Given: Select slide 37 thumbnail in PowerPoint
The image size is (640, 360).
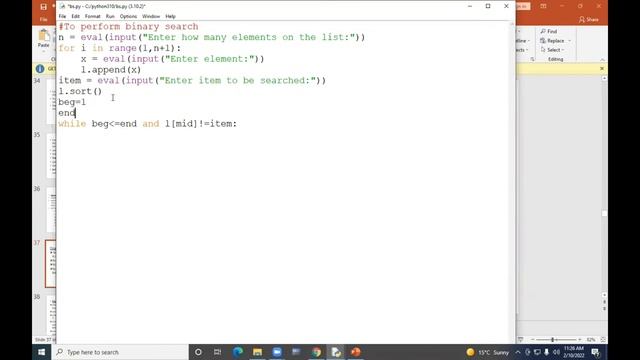Looking at the screenshot, I should point(51,264).
